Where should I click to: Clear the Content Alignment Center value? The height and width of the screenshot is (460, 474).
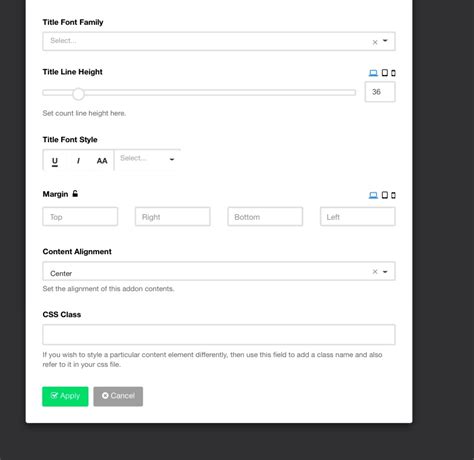pos(375,272)
